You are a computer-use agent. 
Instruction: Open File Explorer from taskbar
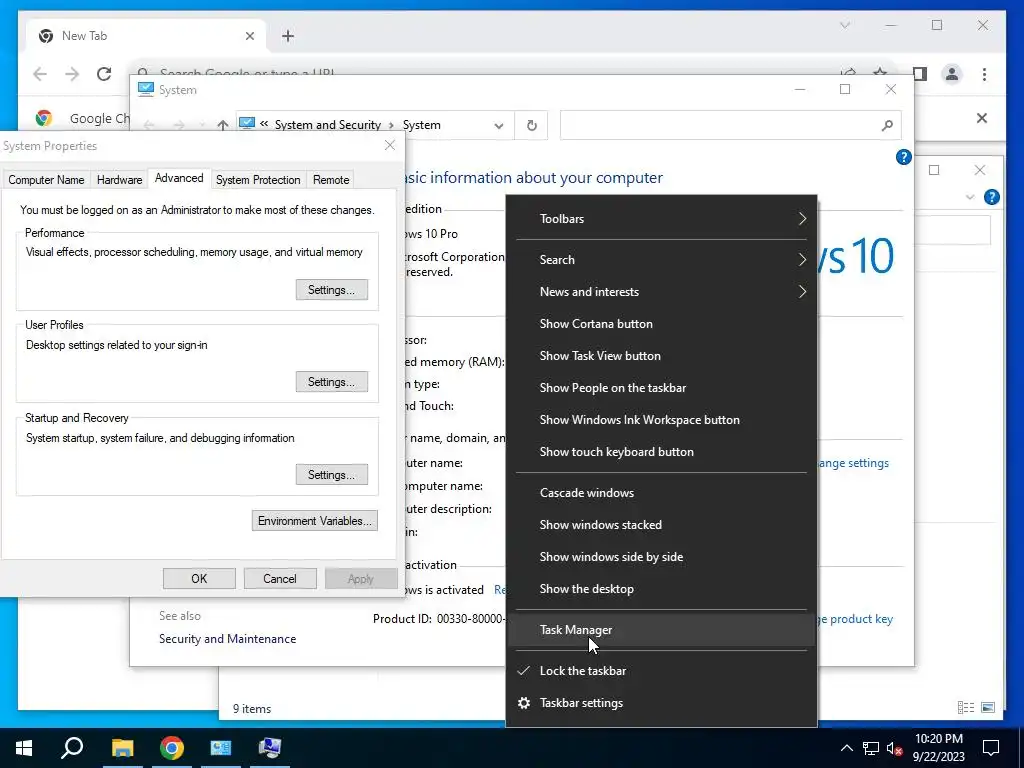[122, 747]
